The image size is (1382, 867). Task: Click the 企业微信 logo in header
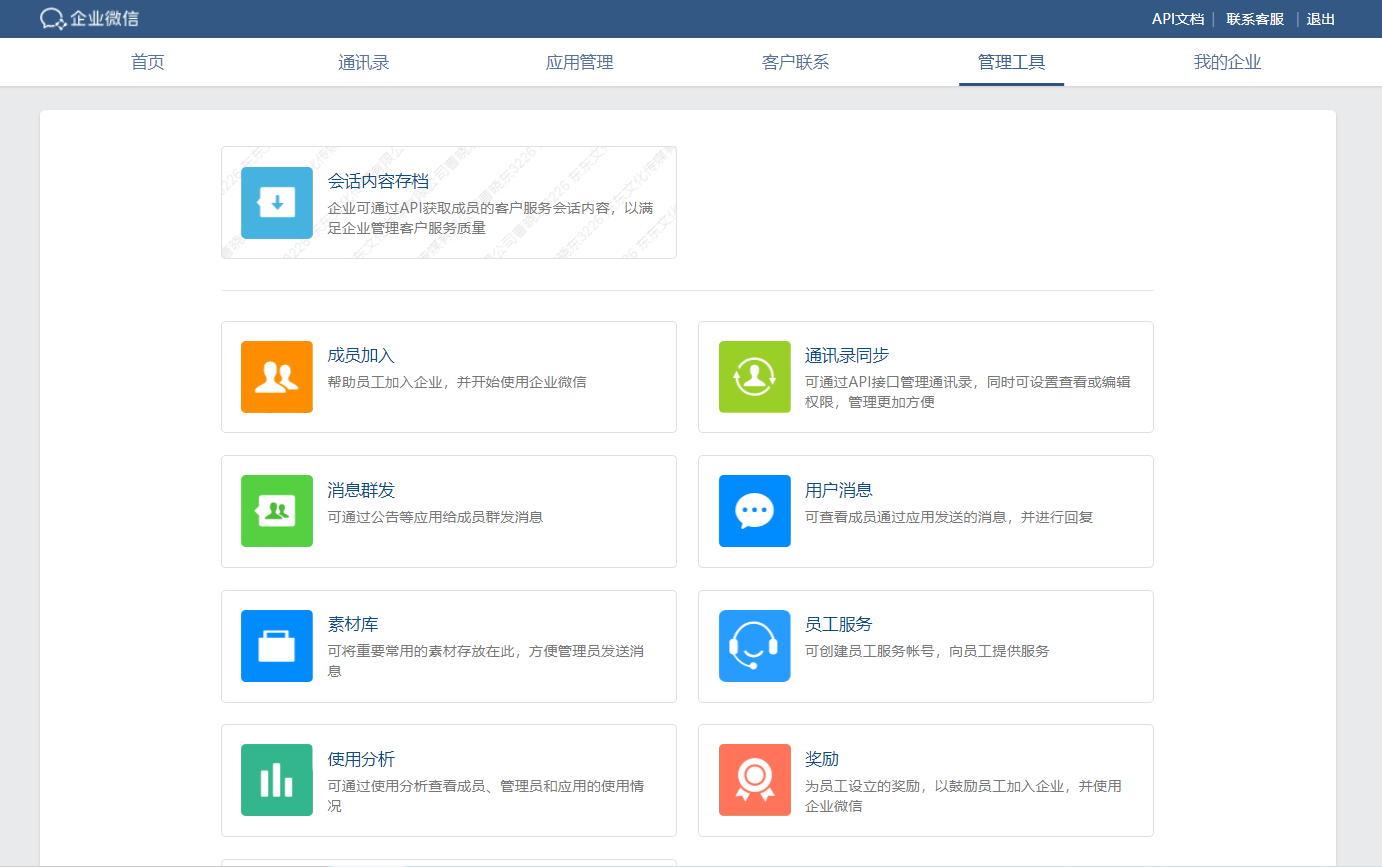point(90,19)
